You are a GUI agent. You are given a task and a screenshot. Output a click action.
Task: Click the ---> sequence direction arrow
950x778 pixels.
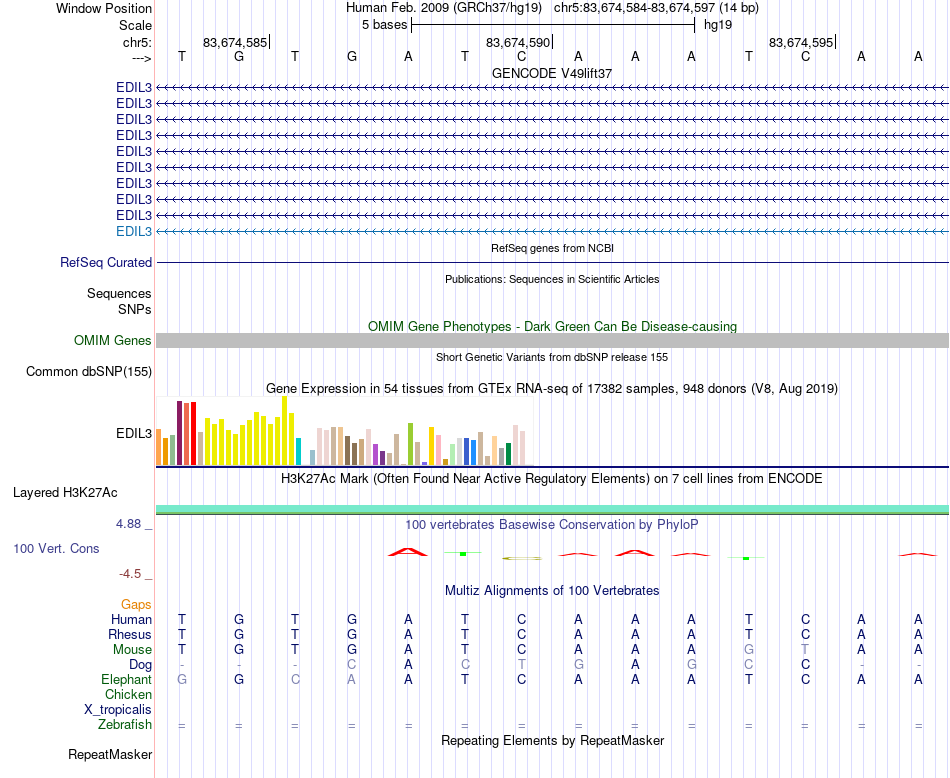pos(142,58)
